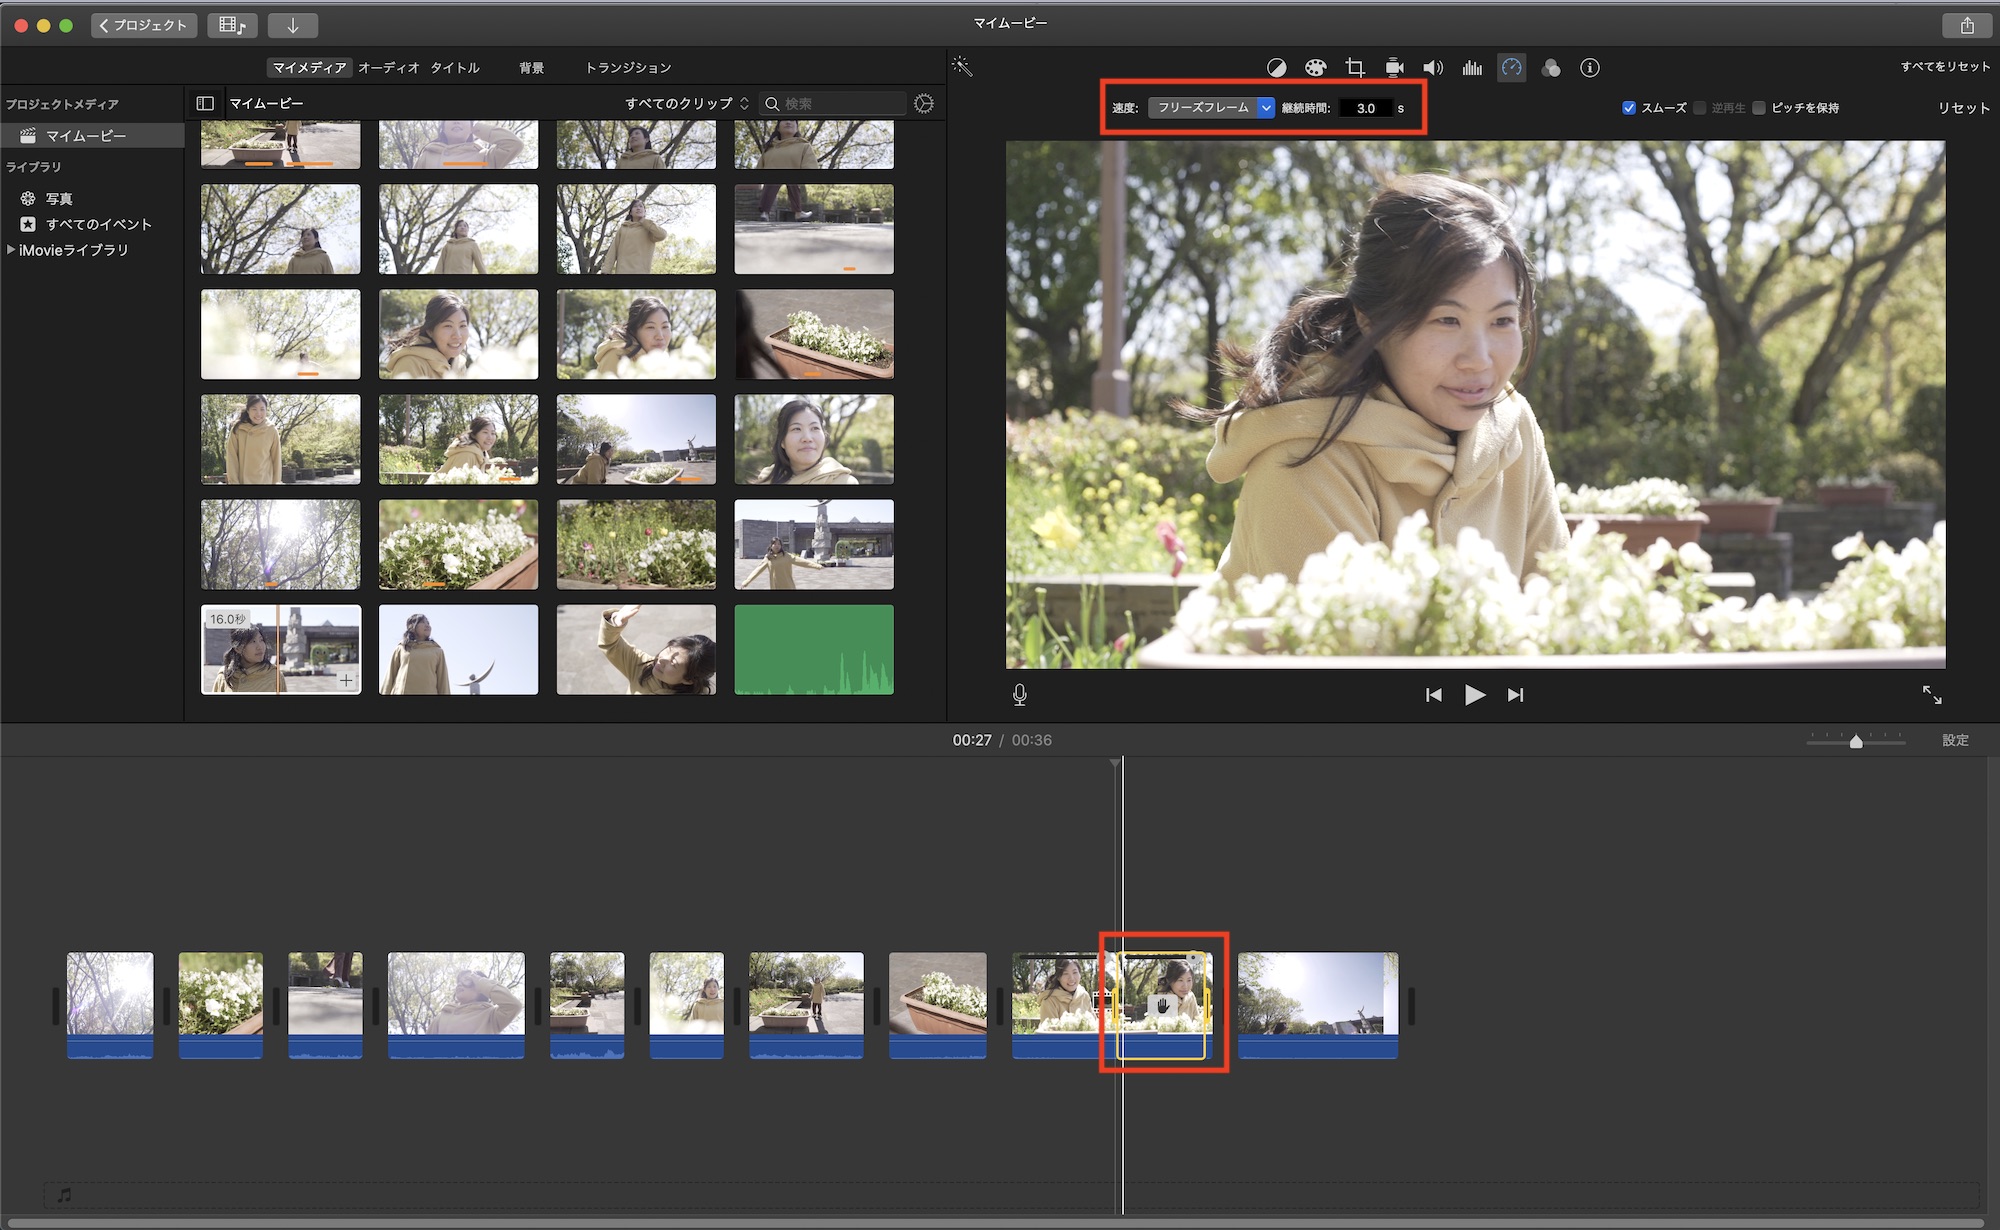The width and height of the screenshot is (2000, 1230).
Task: Switch to the オーディオ tab
Action: (x=389, y=68)
